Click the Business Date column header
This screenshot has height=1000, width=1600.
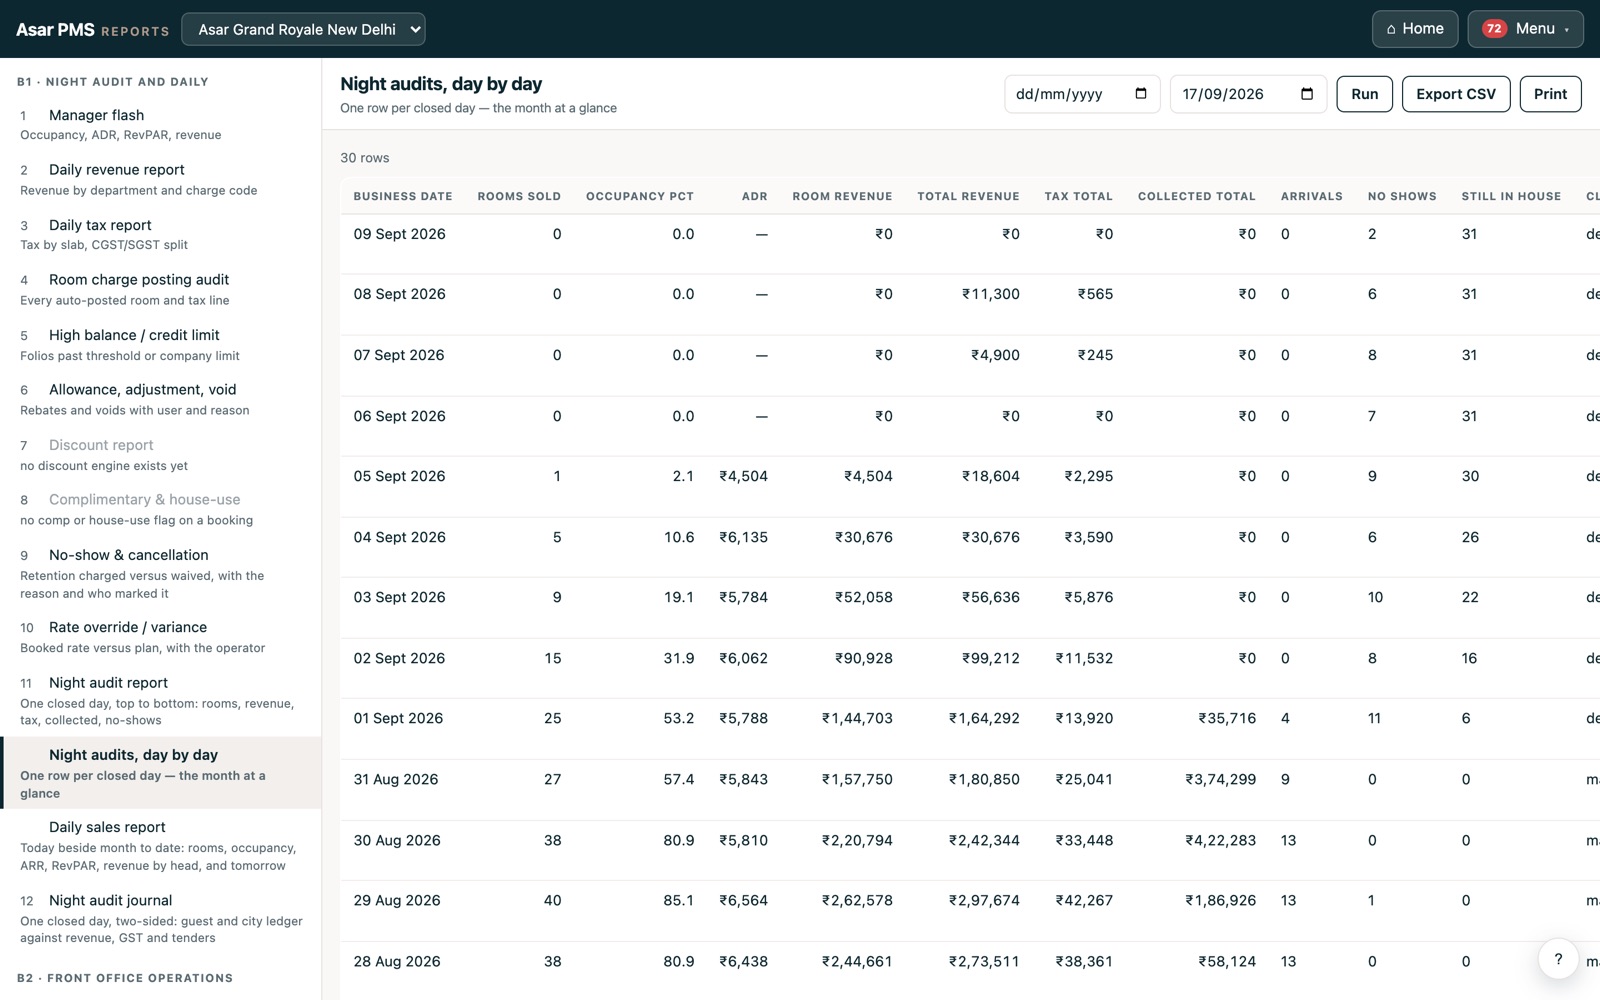coord(403,196)
